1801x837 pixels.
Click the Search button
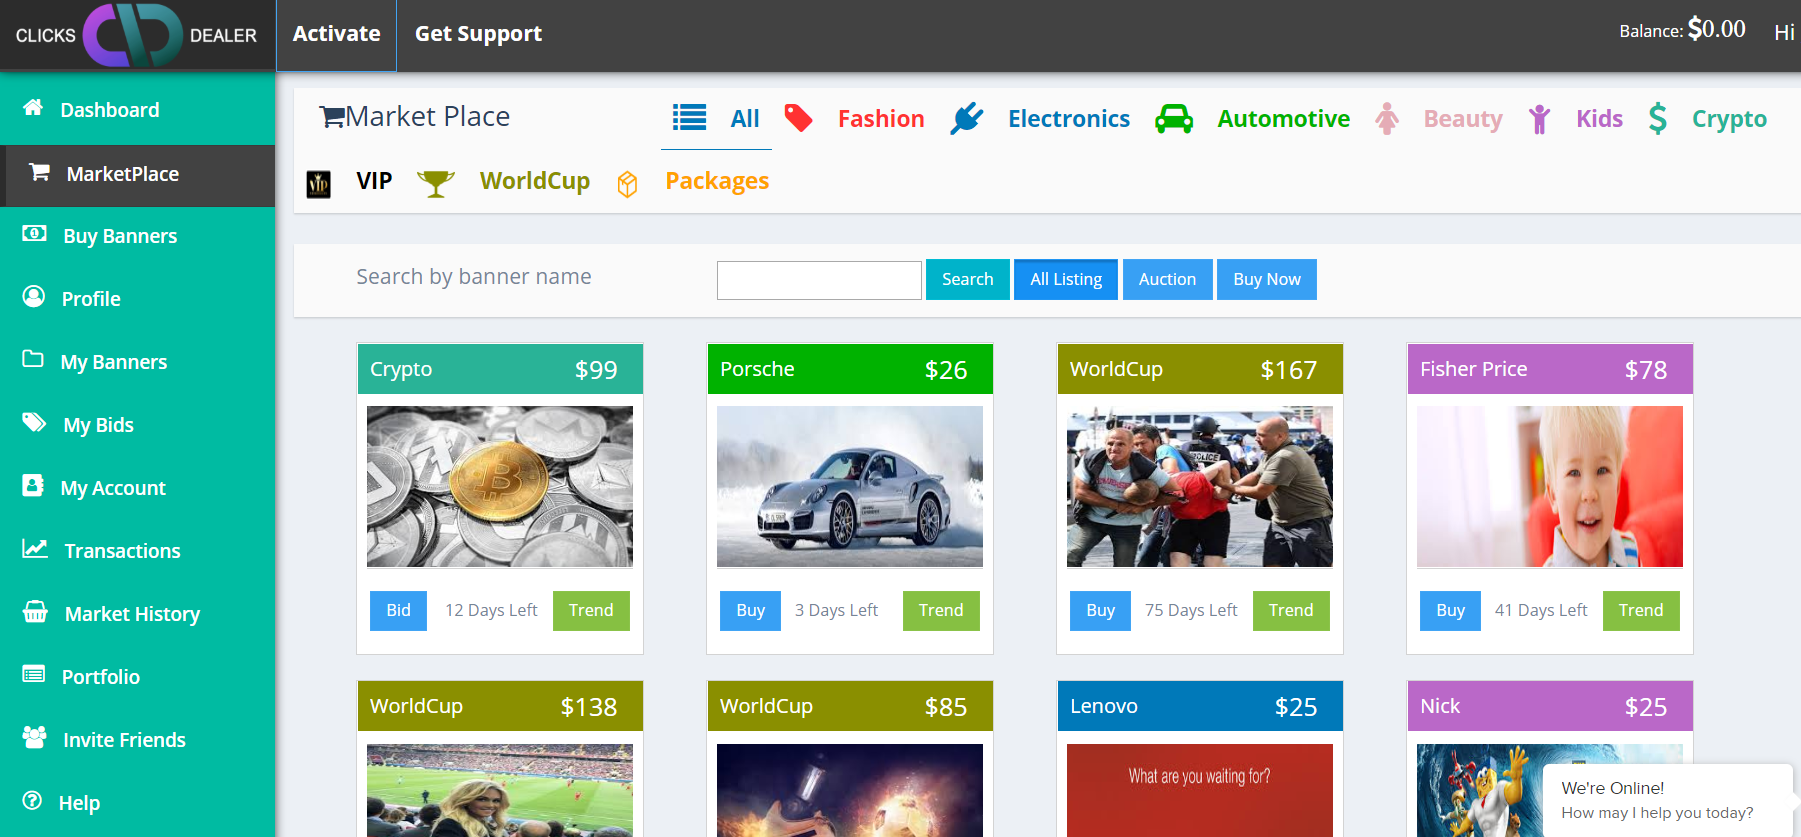967,280
